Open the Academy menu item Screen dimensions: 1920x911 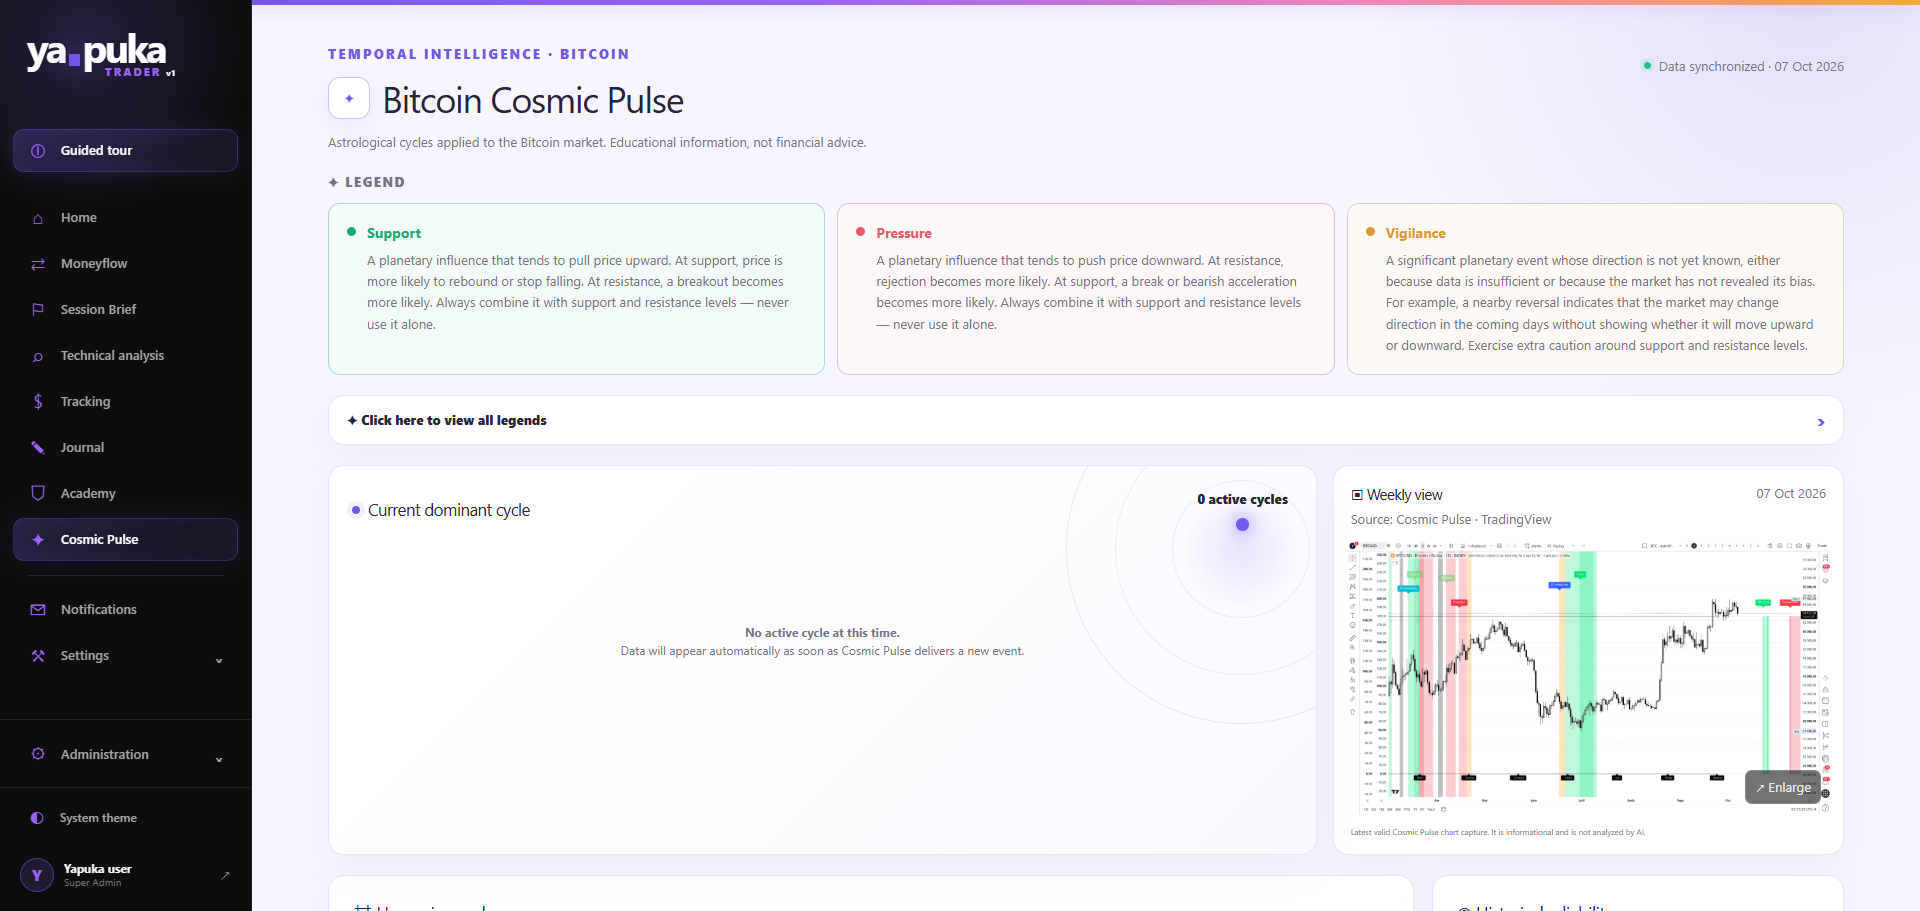[125, 494]
